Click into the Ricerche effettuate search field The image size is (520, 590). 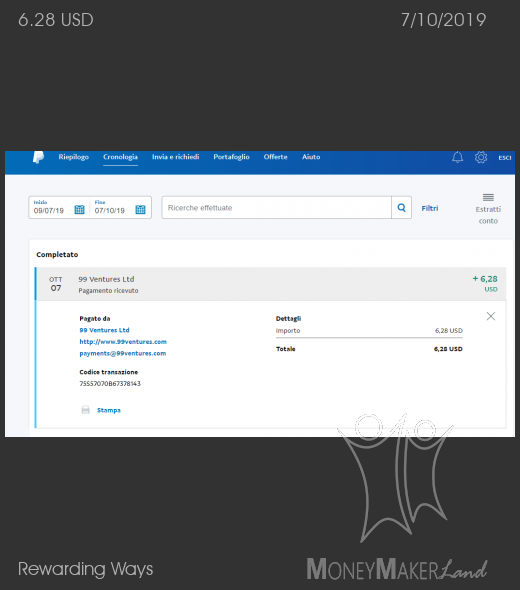click(x=277, y=207)
